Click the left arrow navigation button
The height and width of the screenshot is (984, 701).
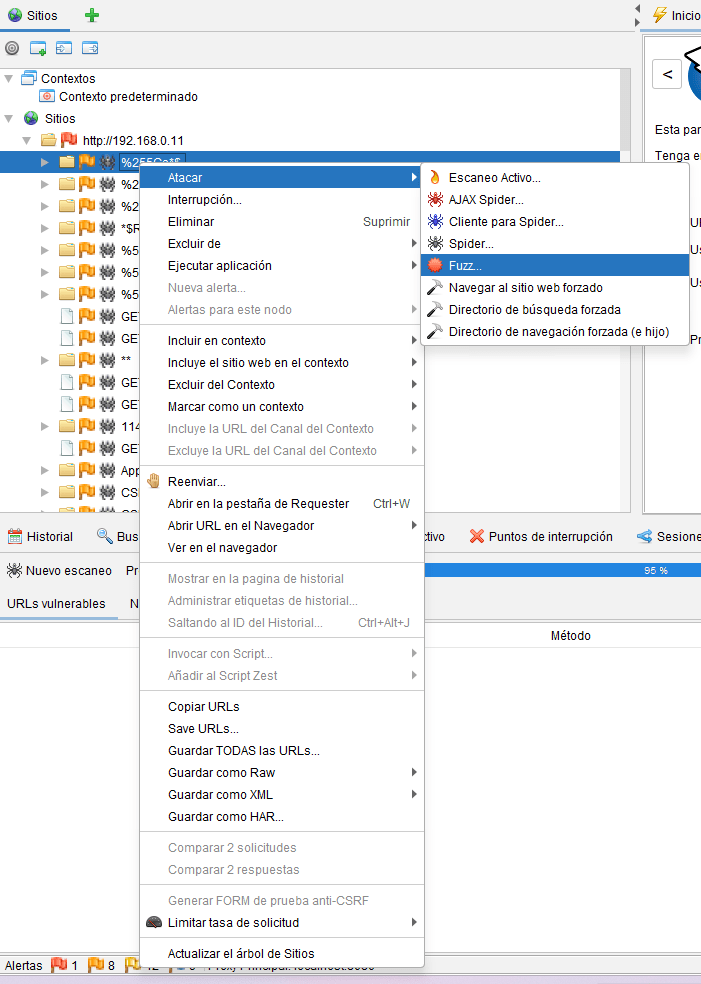point(667,74)
